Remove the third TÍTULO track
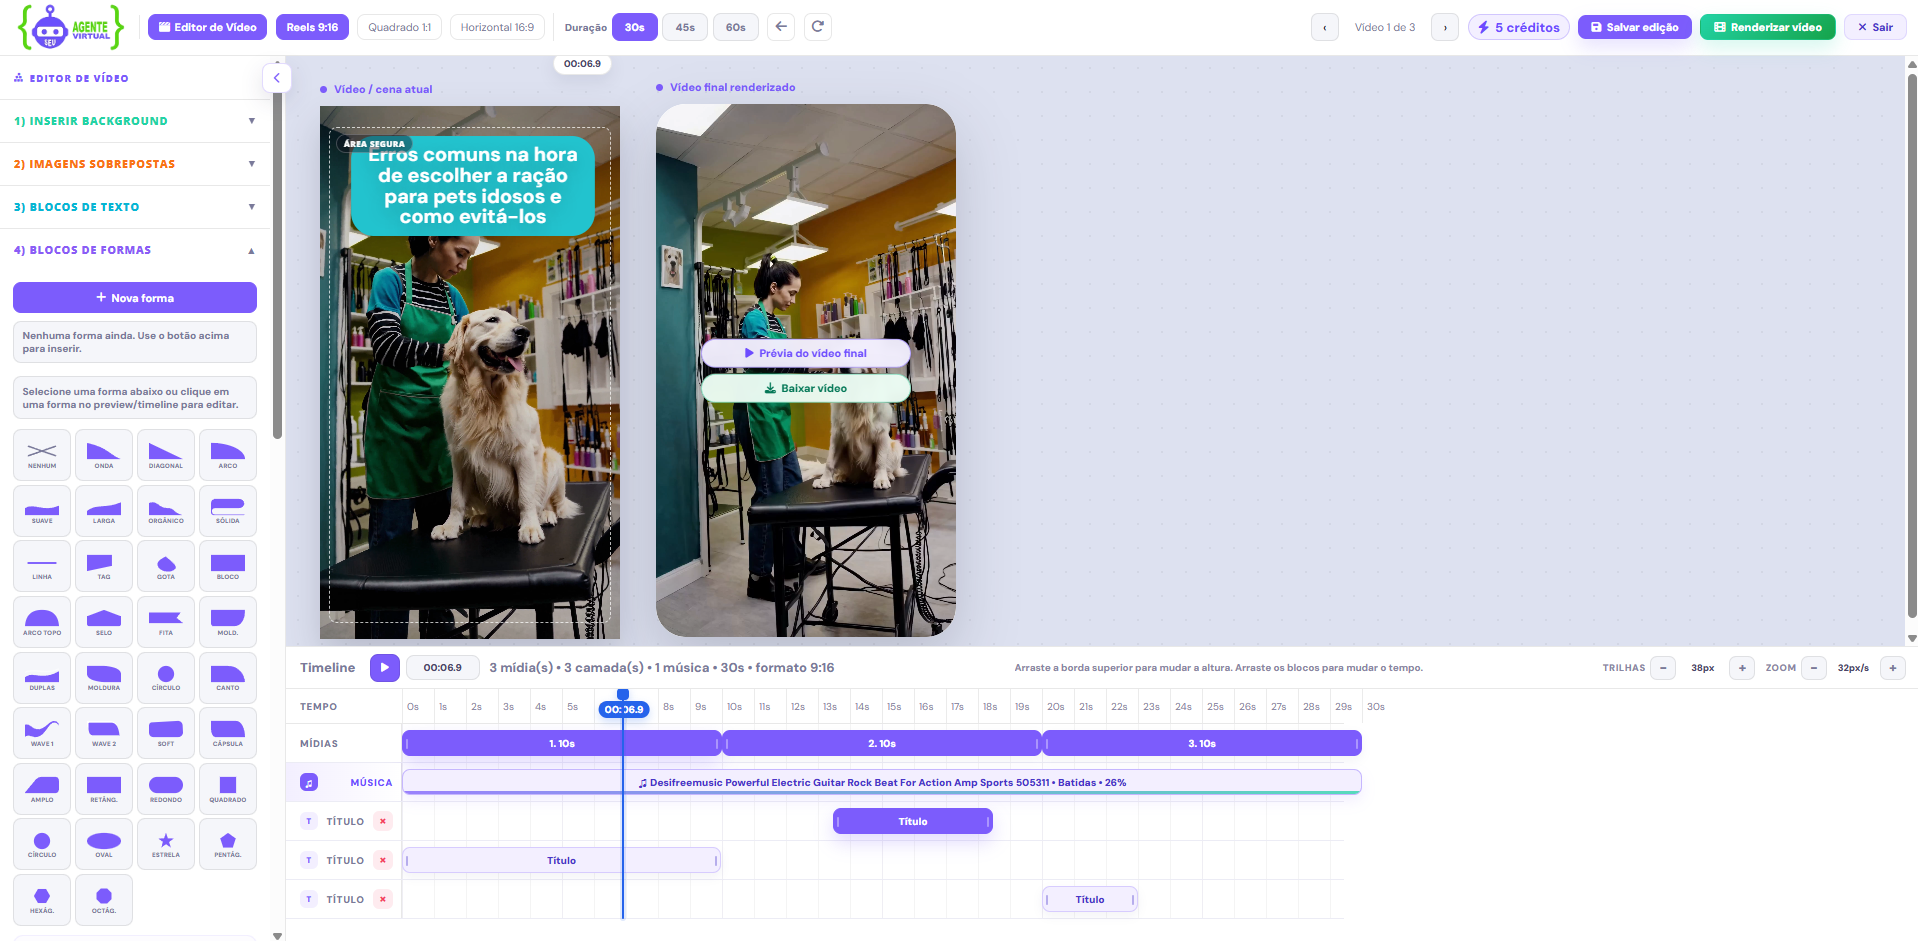 point(383,899)
